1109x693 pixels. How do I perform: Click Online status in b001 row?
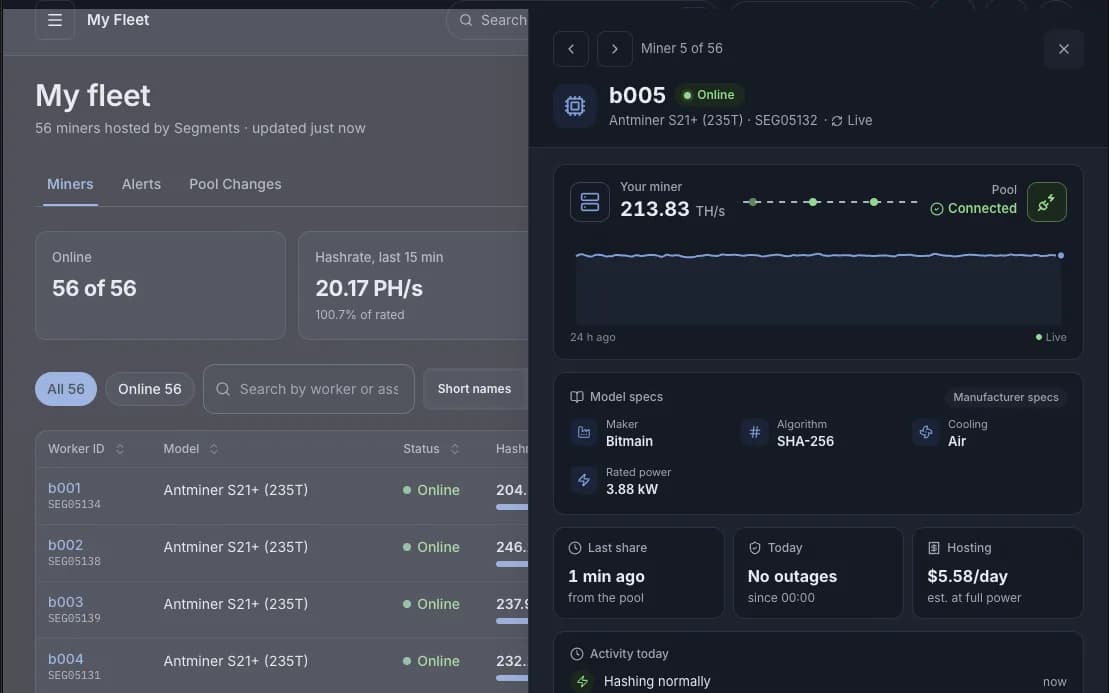431,490
